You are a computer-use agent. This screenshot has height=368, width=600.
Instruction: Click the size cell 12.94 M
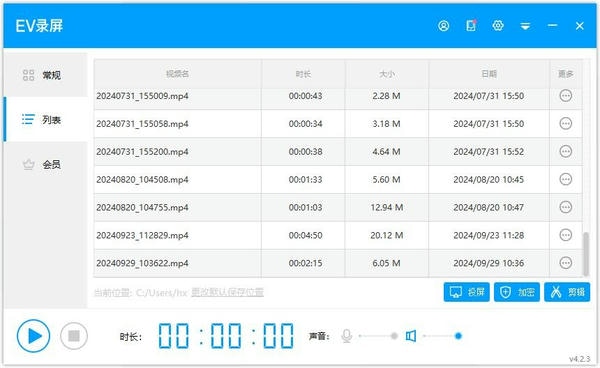pyautogui.click(x=386, y=207)
